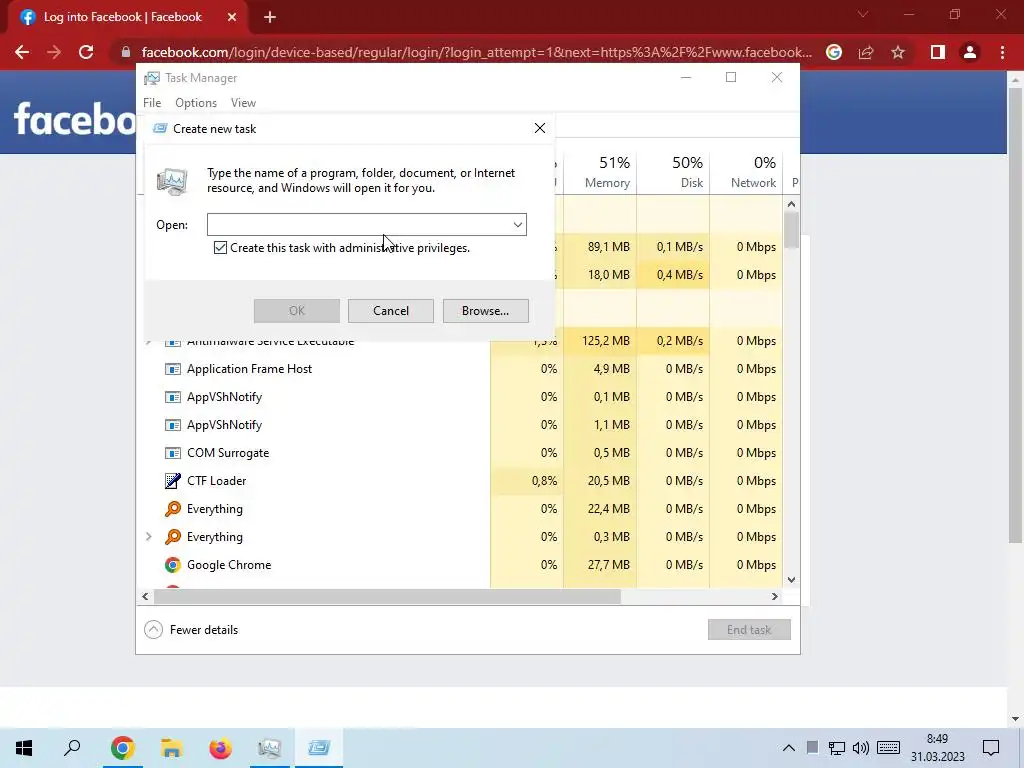This screenshot has width=1024, height=768.
Task: Open the notification center icon
Action: (991, 748)
